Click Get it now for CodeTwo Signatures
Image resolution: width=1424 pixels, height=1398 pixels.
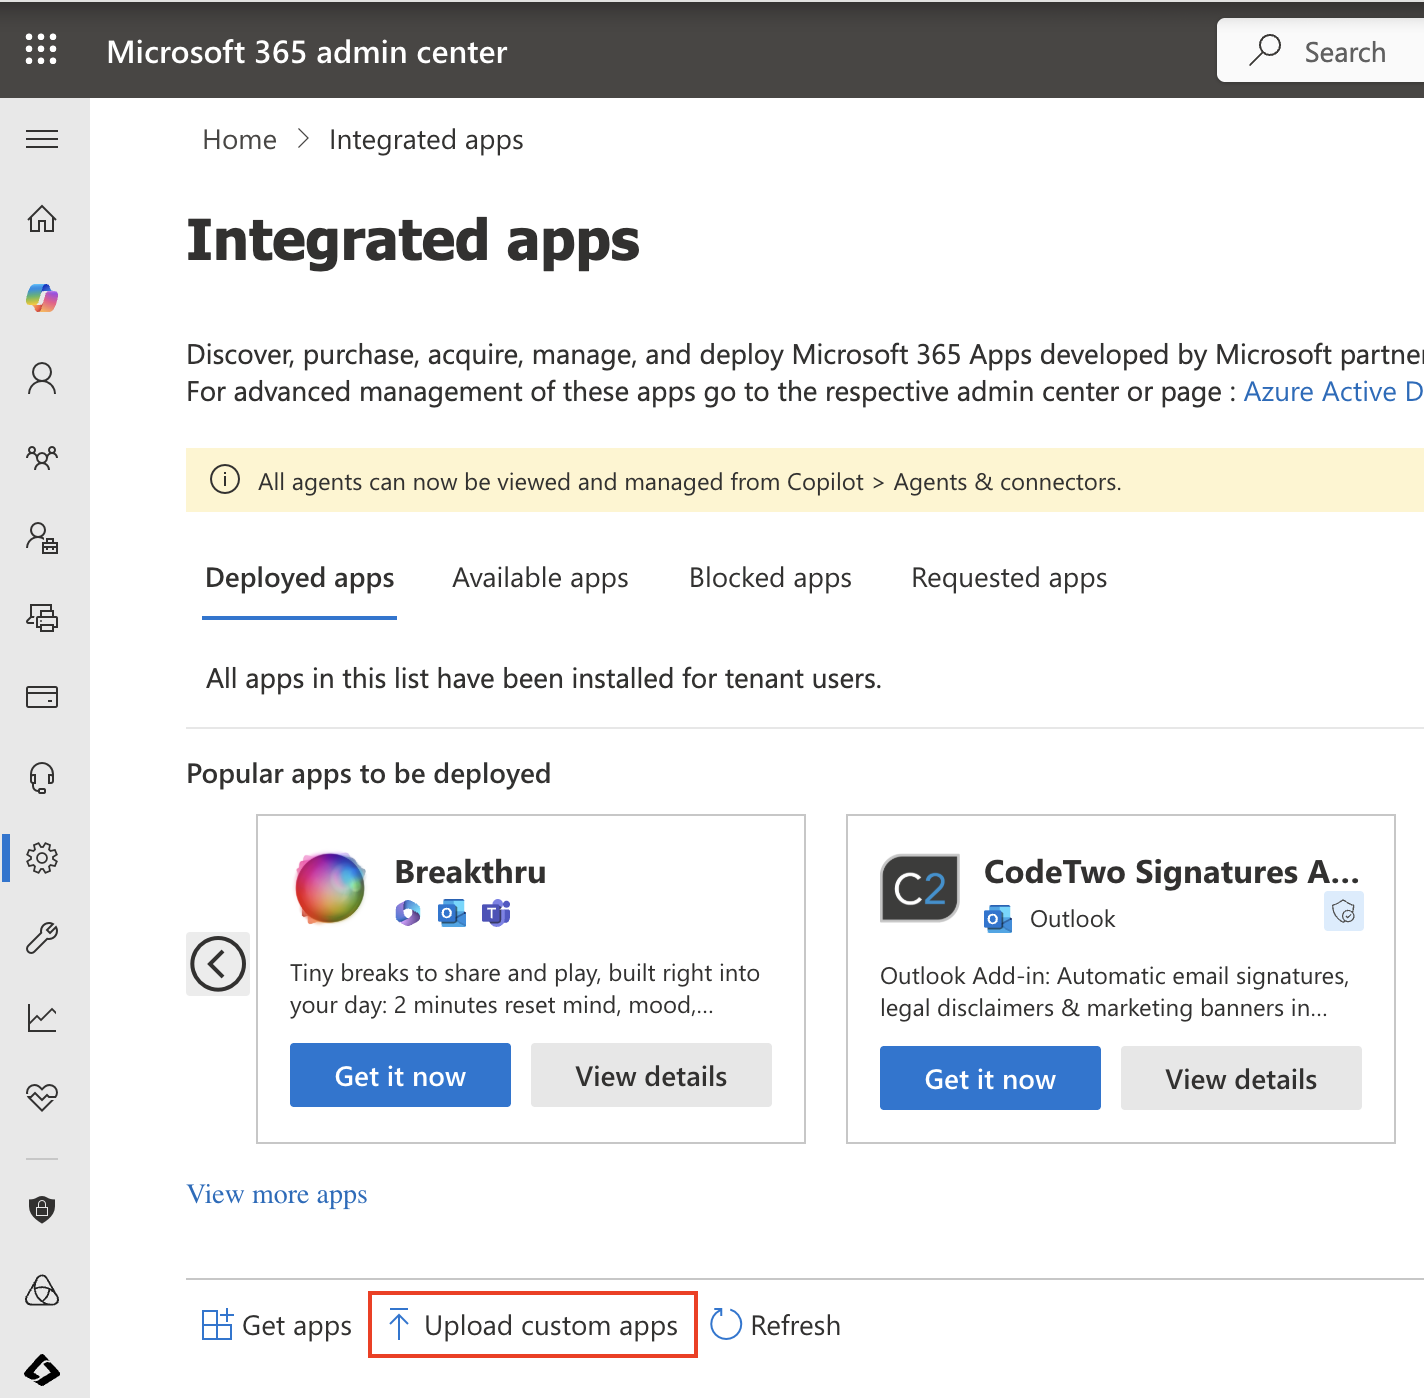coord(990,1078)
